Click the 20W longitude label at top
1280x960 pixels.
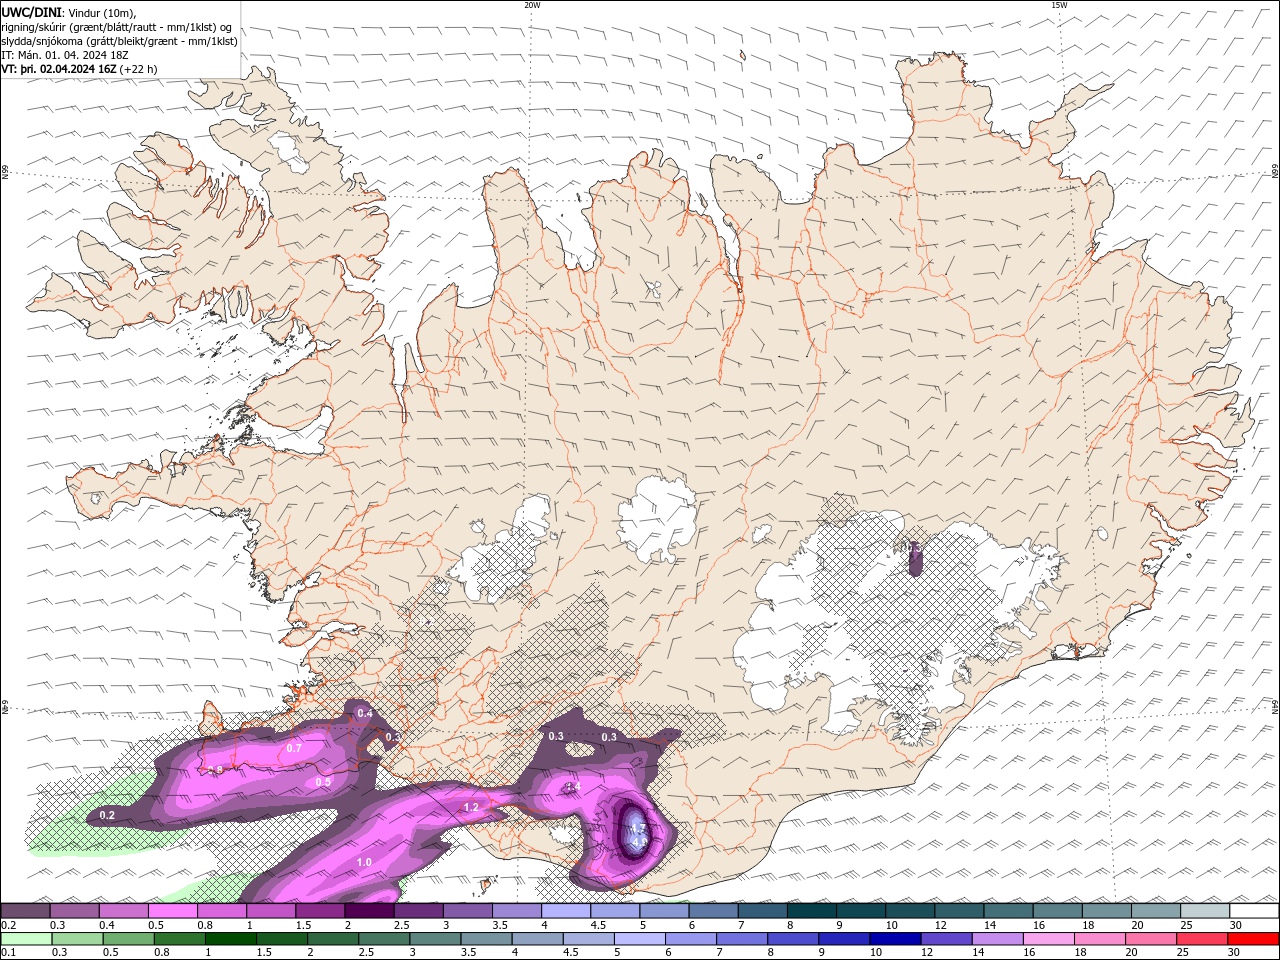(532, 5)
